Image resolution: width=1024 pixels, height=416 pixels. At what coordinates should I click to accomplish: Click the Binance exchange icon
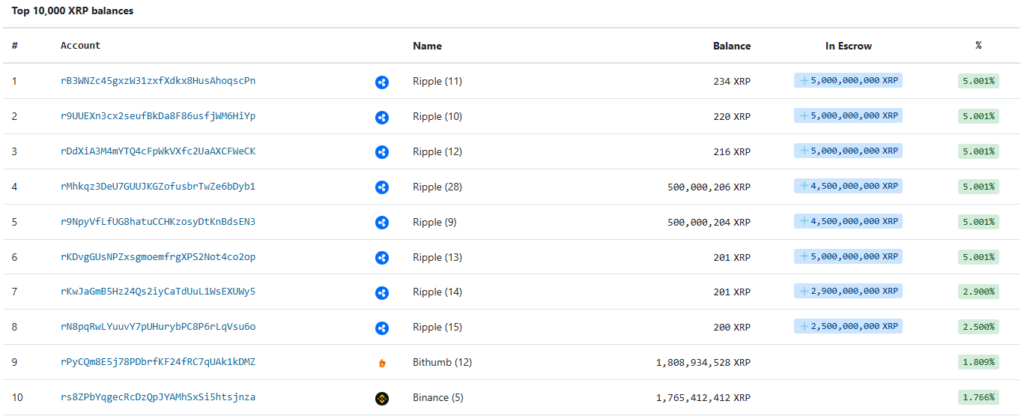(x=381, y=398)
